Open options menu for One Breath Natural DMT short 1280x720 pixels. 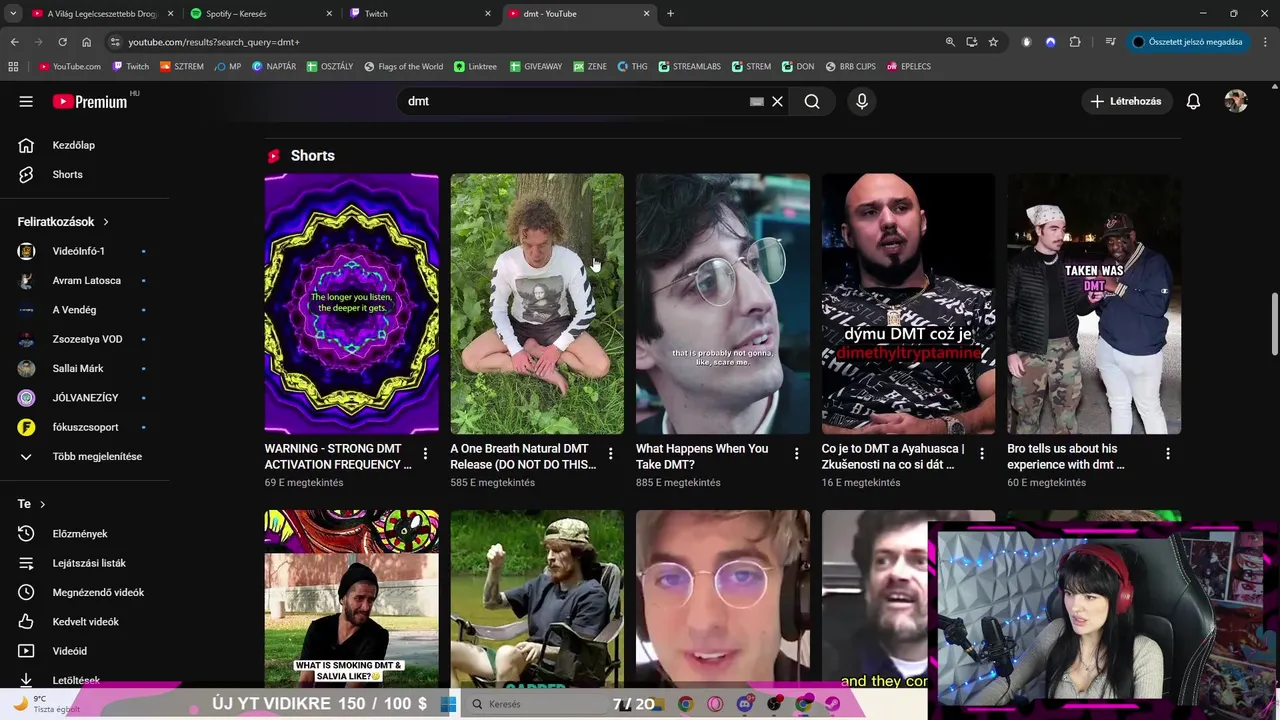coord(610,454)
